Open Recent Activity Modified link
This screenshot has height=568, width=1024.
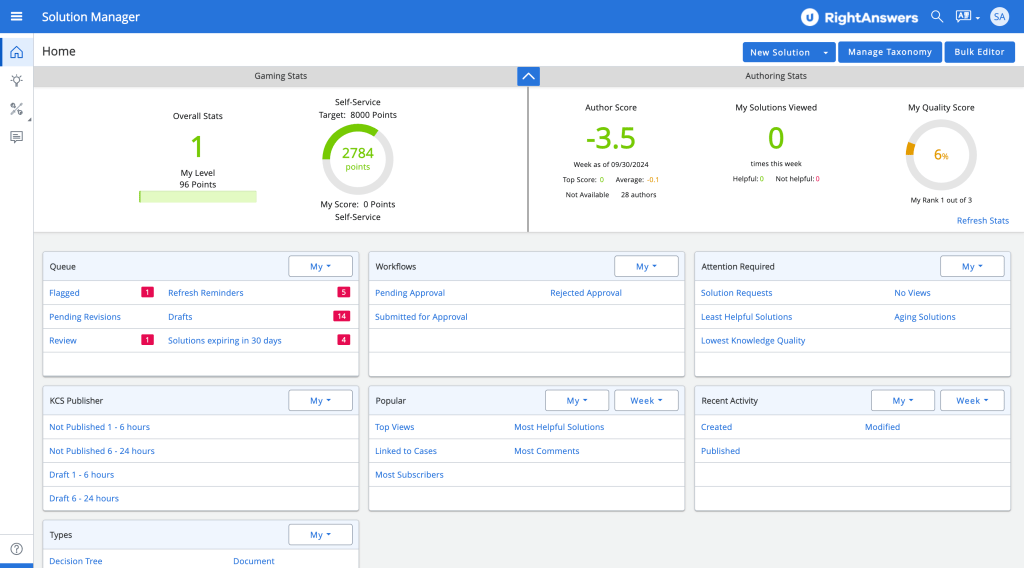[x=882, y=427]
